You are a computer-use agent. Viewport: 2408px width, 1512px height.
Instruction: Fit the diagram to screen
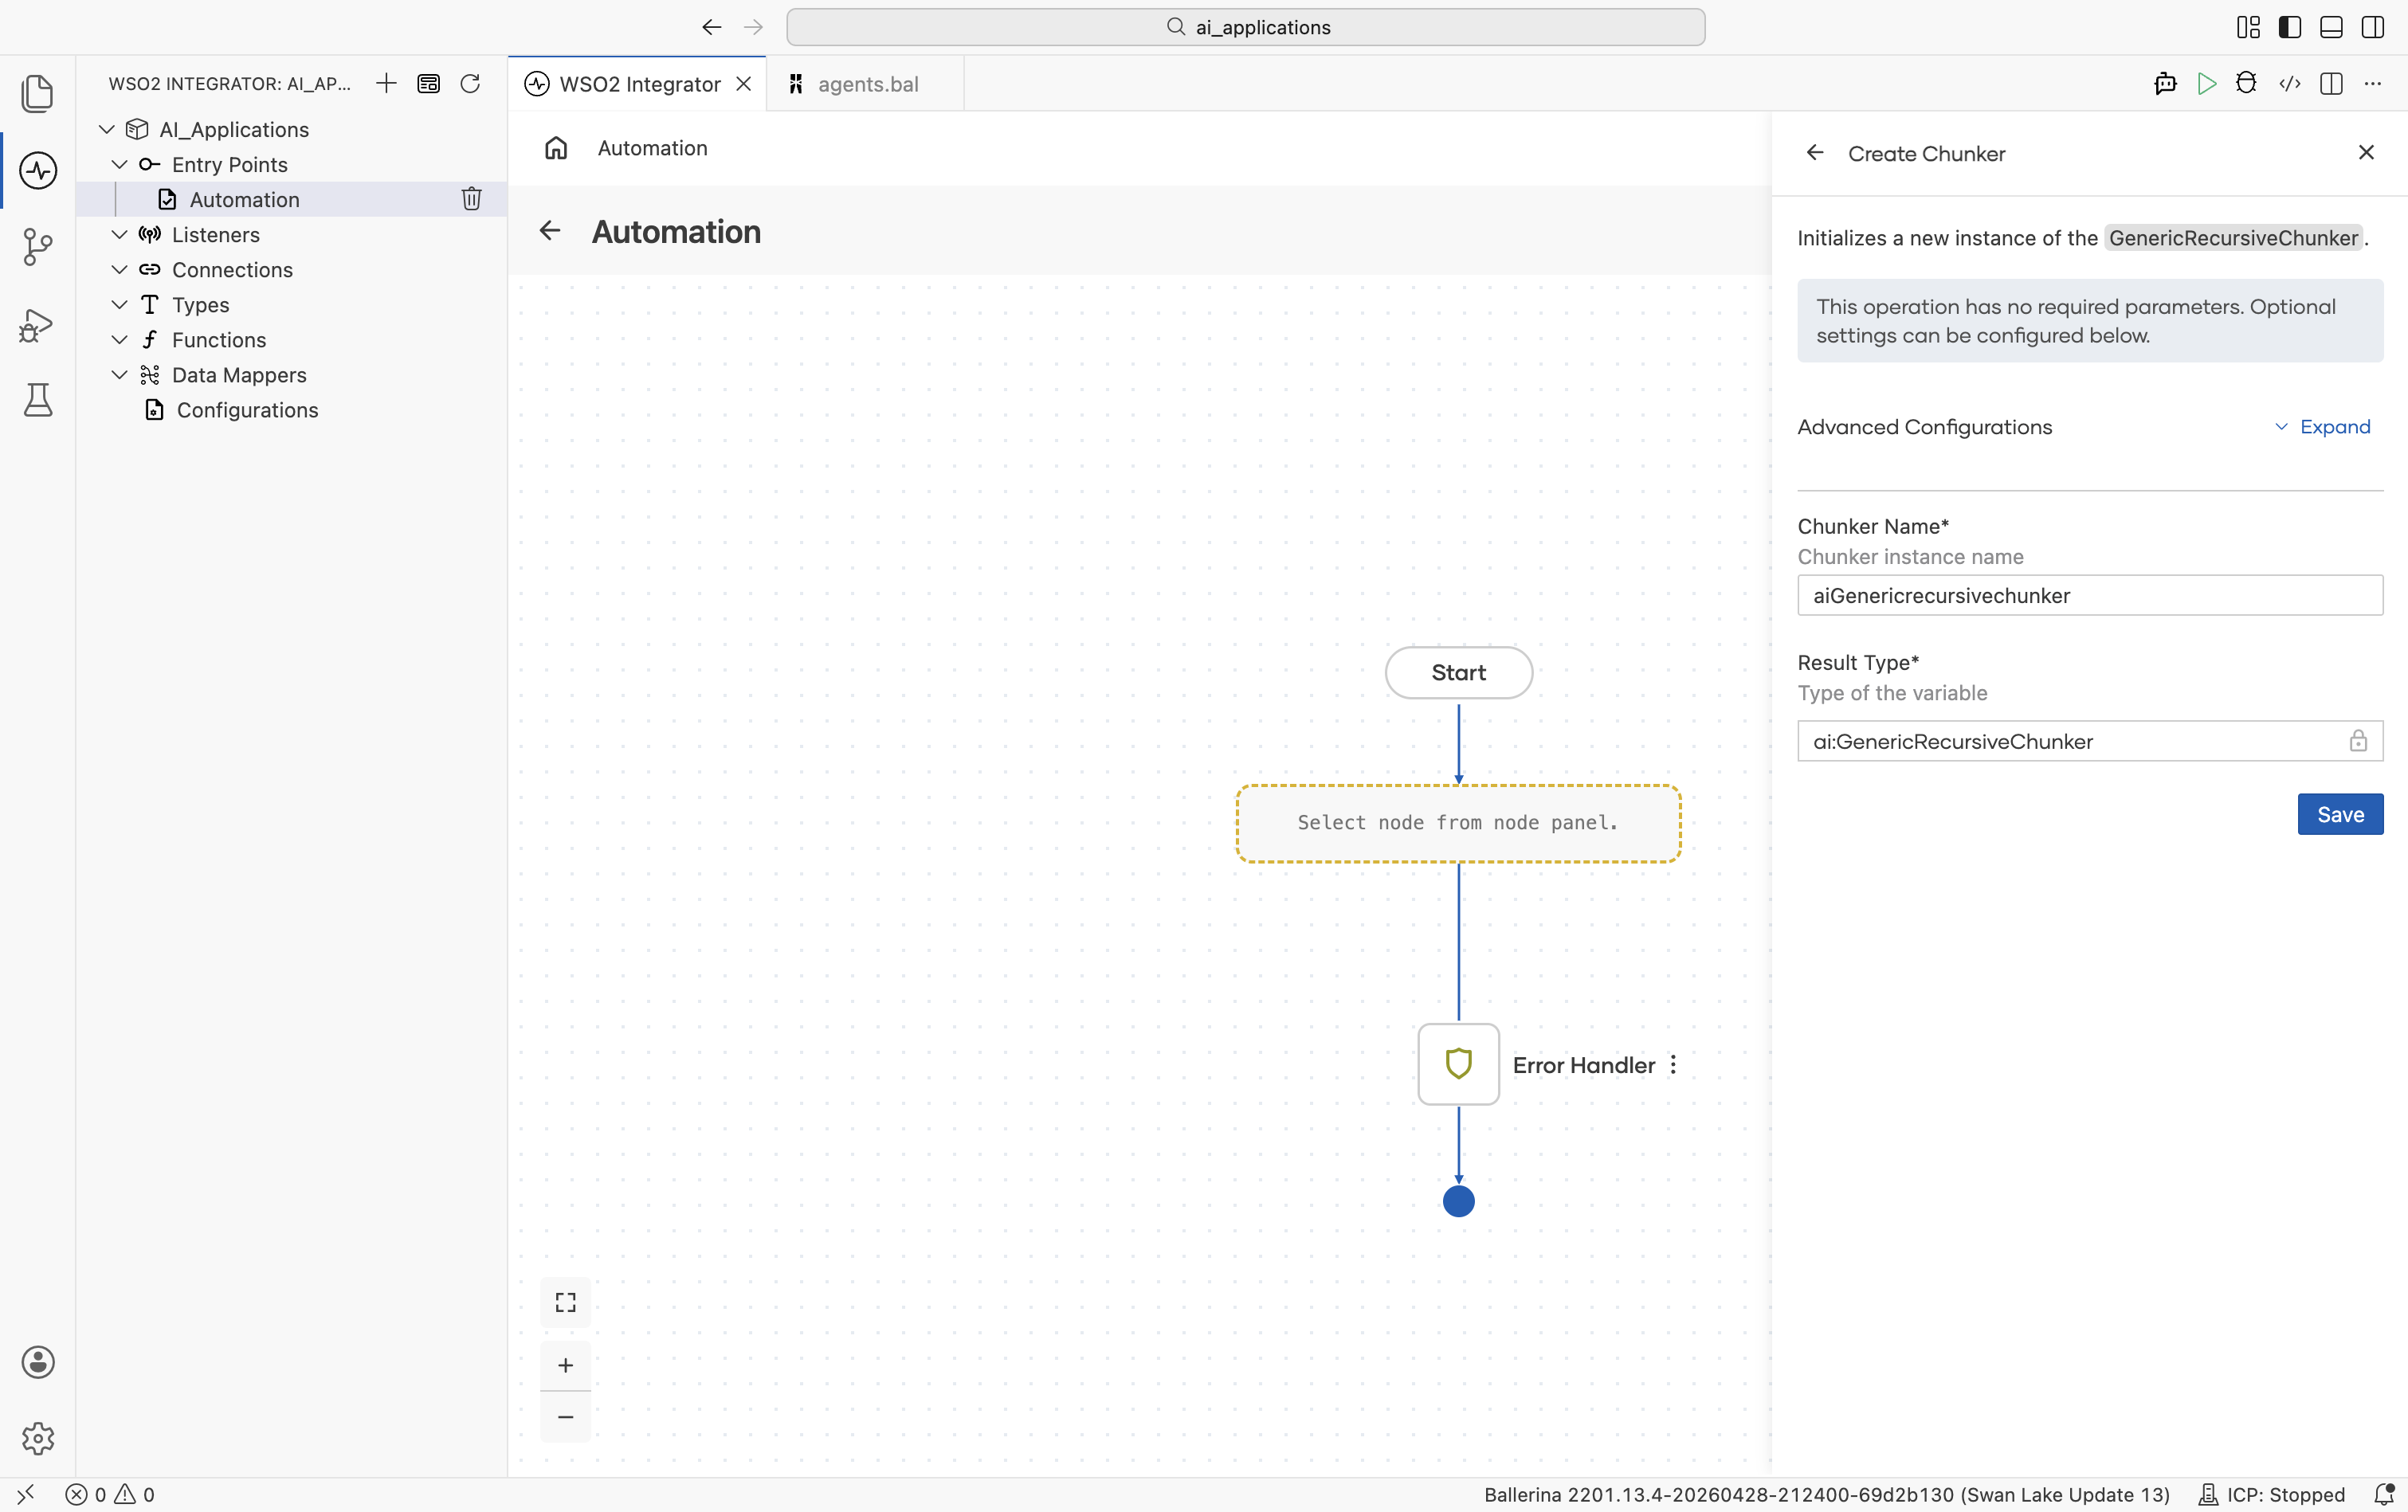[x=566, y=1302]
